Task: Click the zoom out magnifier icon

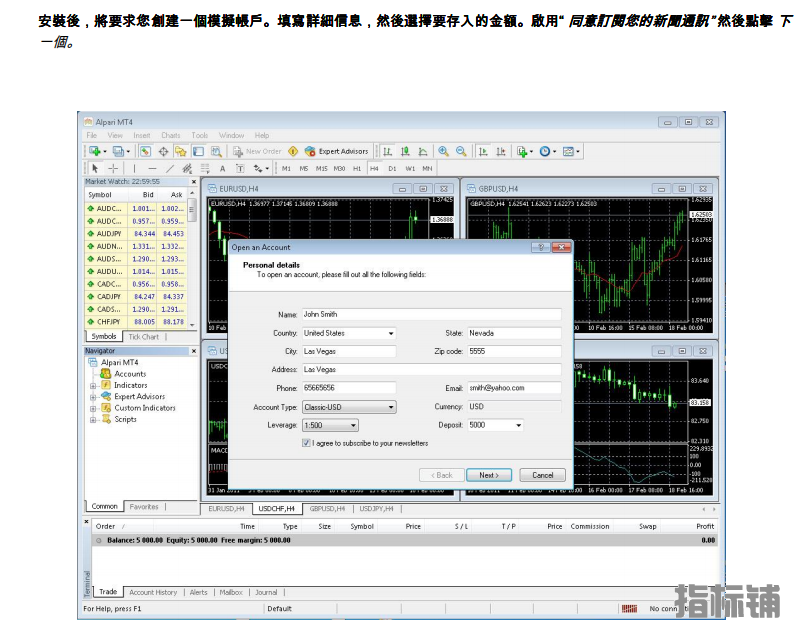Action: coord(461,152)
